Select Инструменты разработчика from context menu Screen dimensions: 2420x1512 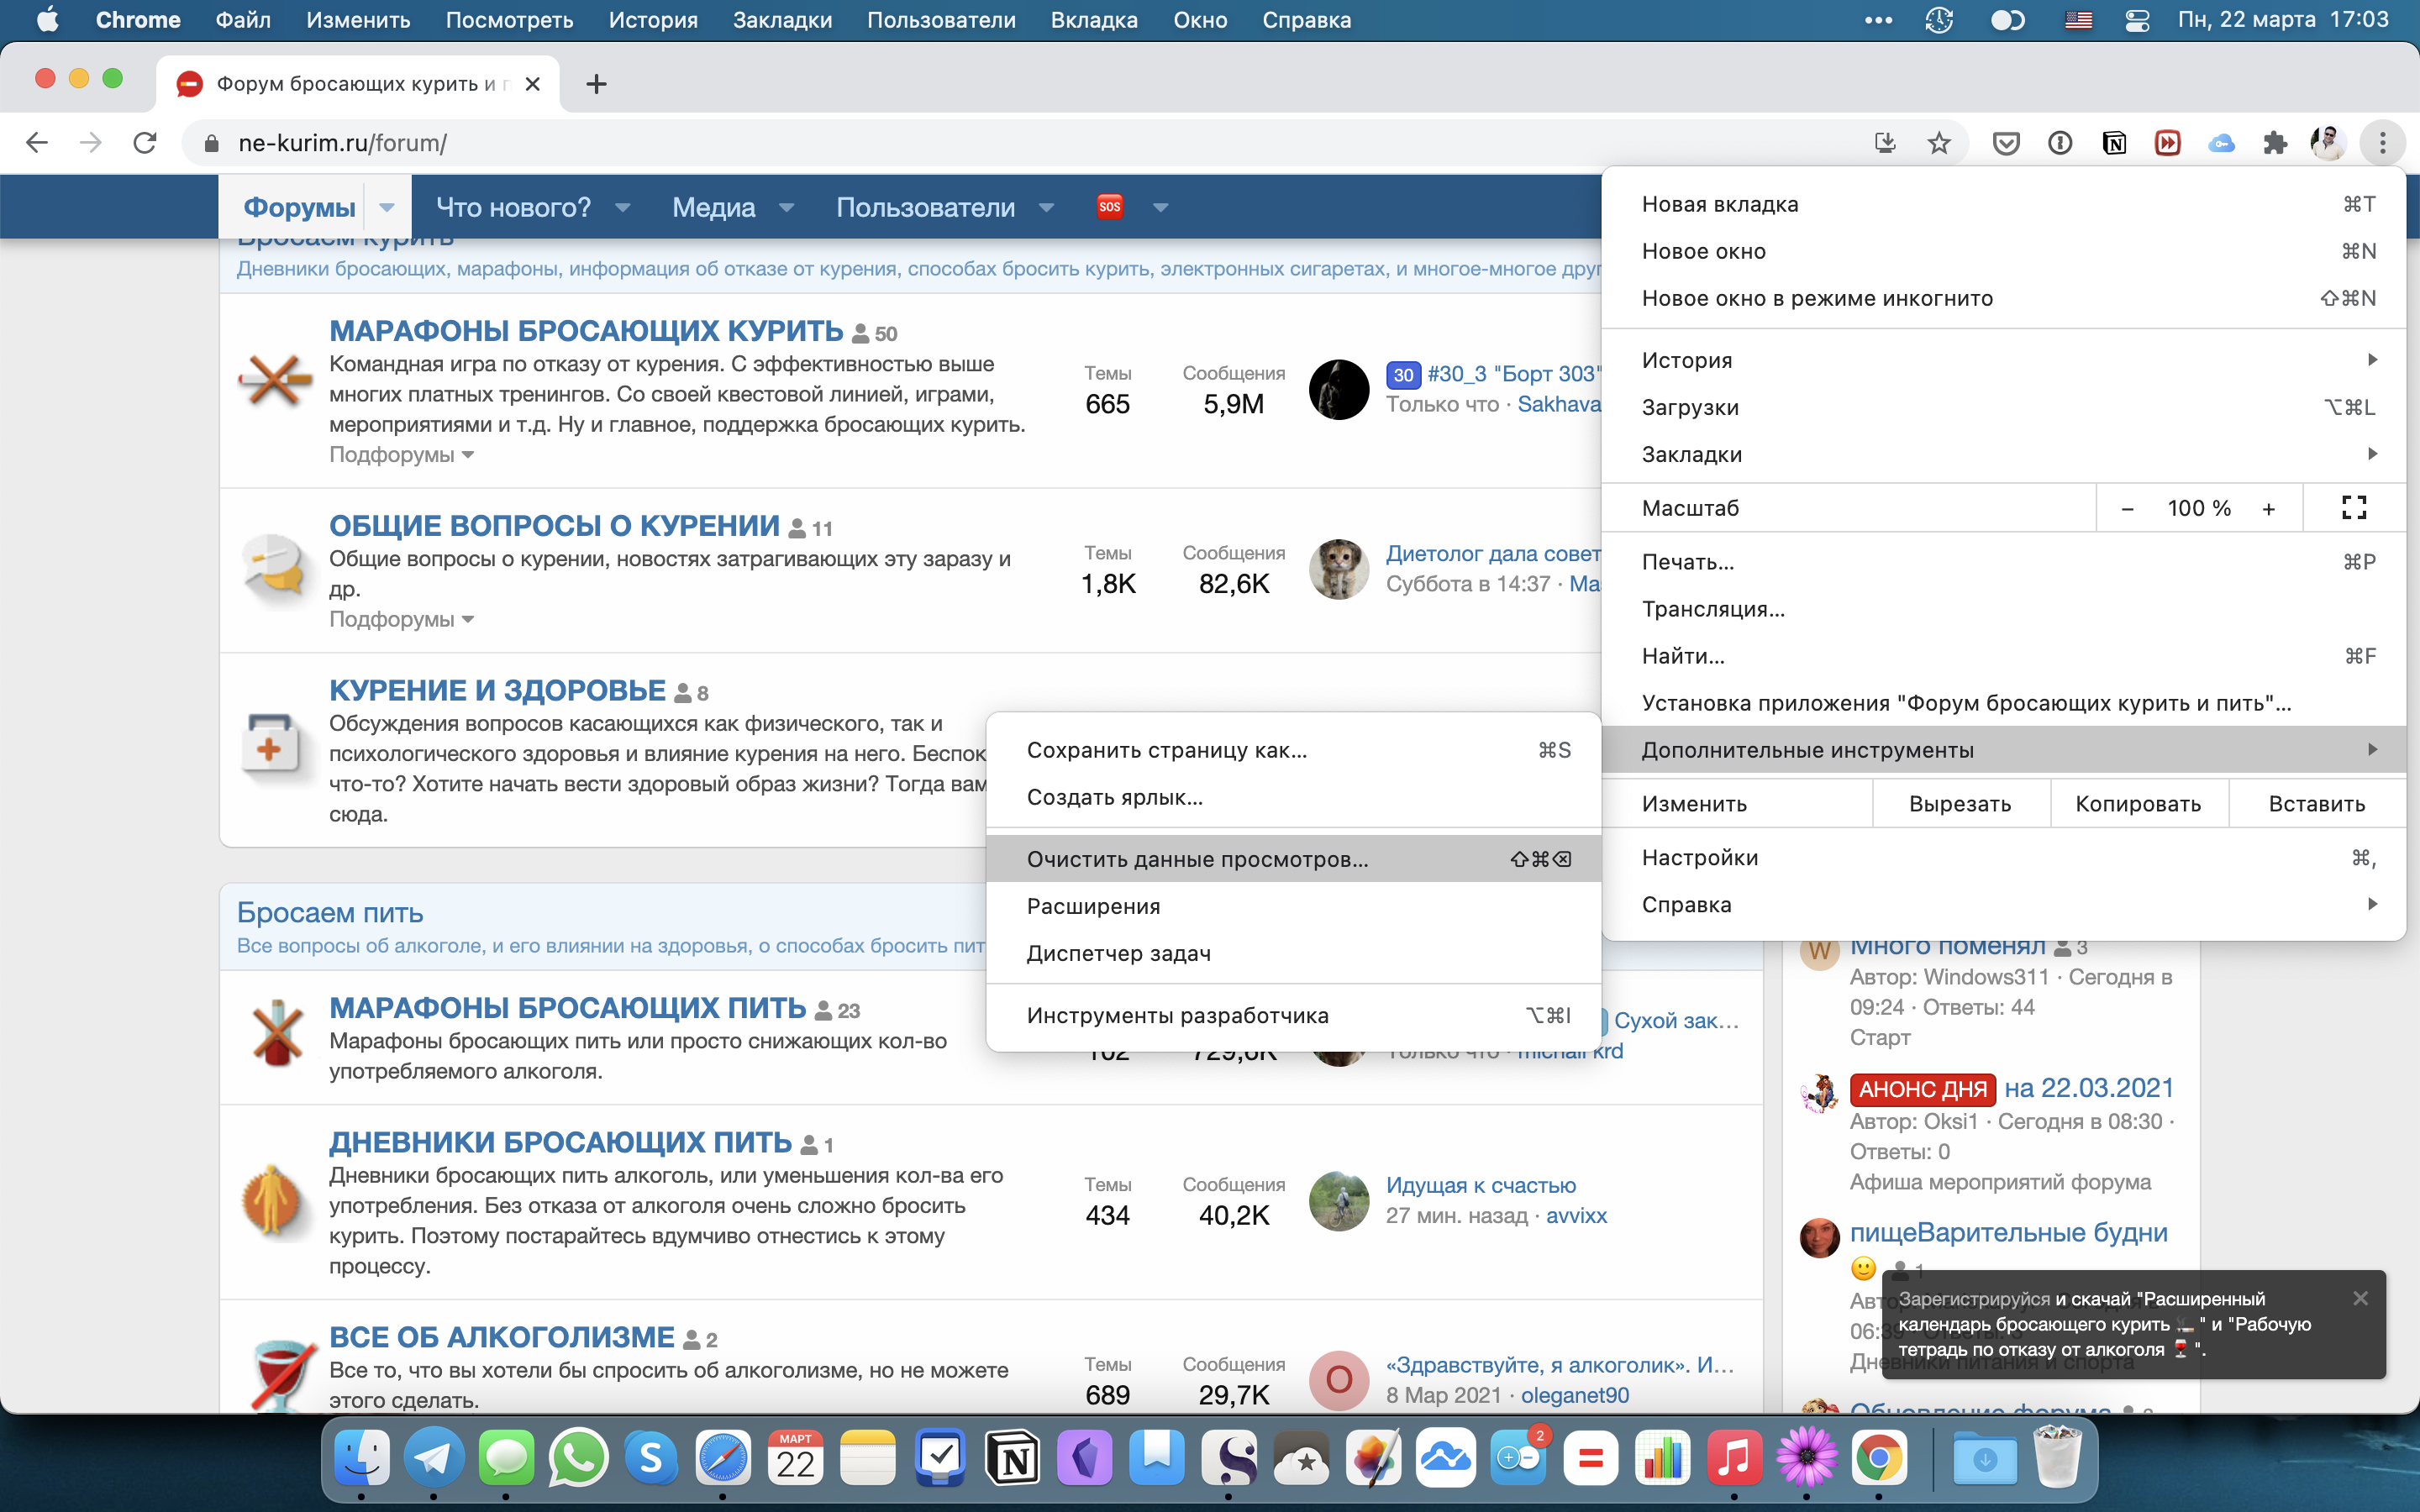coord(1178,1014)
